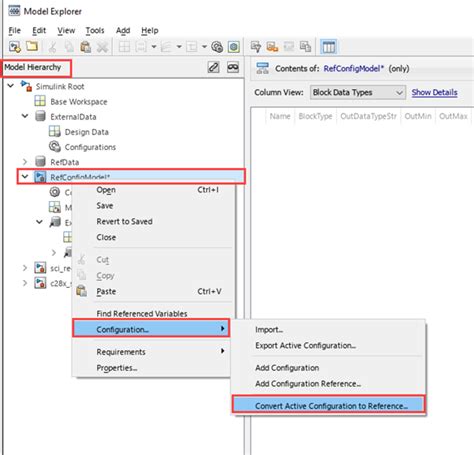Click the Show Details link

pyautogui.click(x=434, y=92)
